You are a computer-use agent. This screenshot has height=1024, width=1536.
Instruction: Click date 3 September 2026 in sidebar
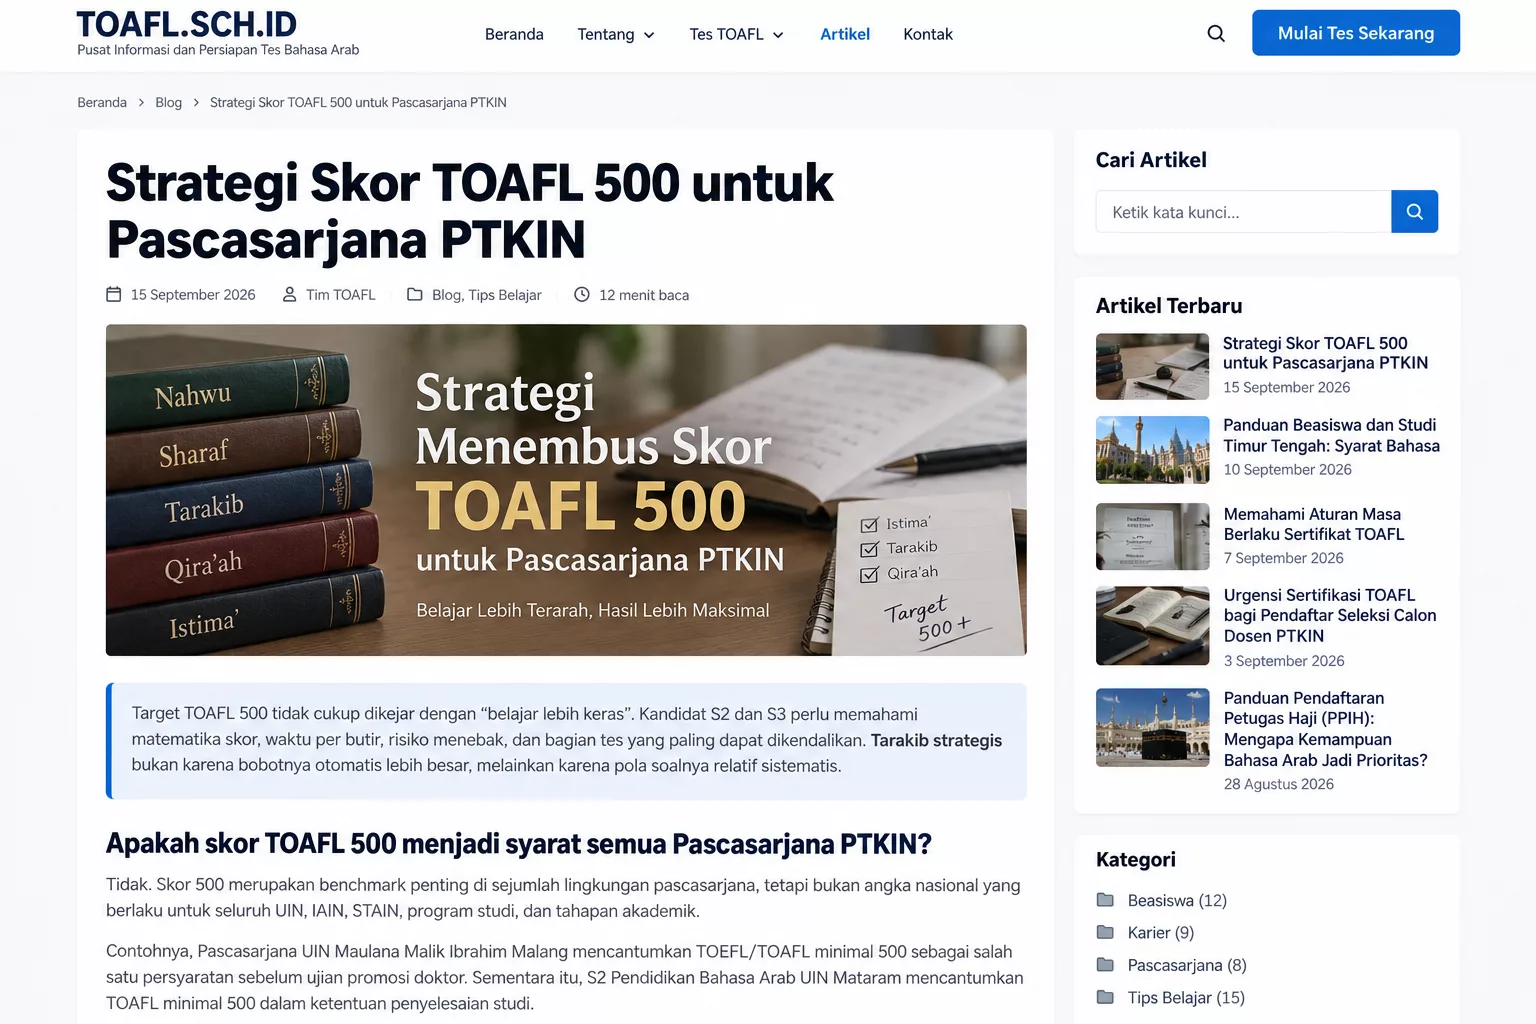click(x=1284, y=661)
